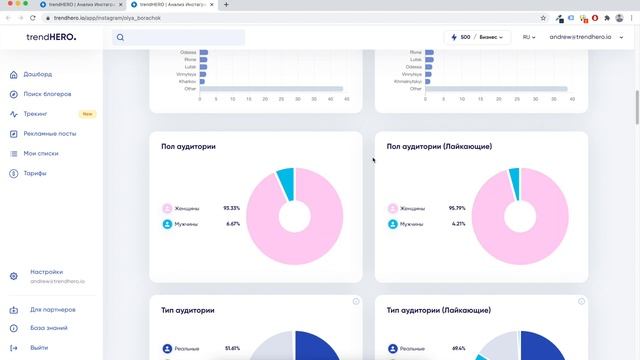Expand the andrew@trendhero.io account menu
The height and width of the screenshot is (360, 640).
(586, 37)
